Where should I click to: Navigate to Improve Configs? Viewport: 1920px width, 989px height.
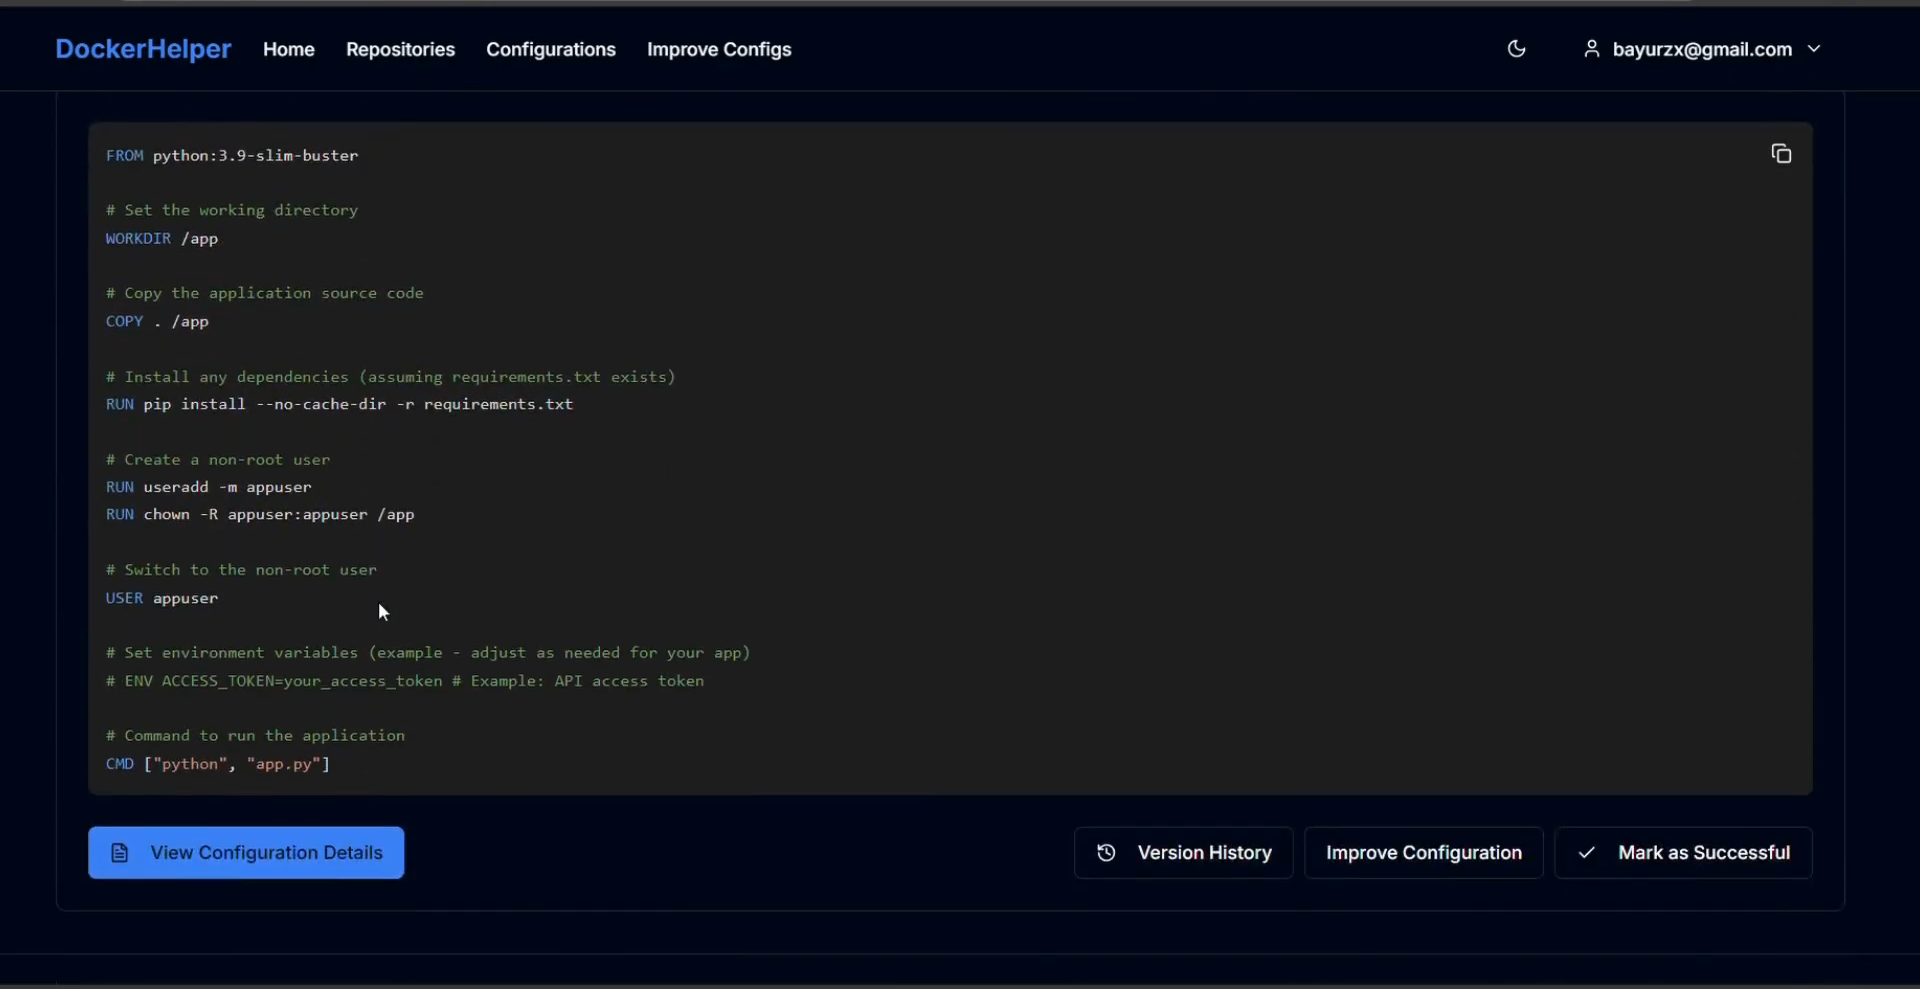click(x=718, y=49)
